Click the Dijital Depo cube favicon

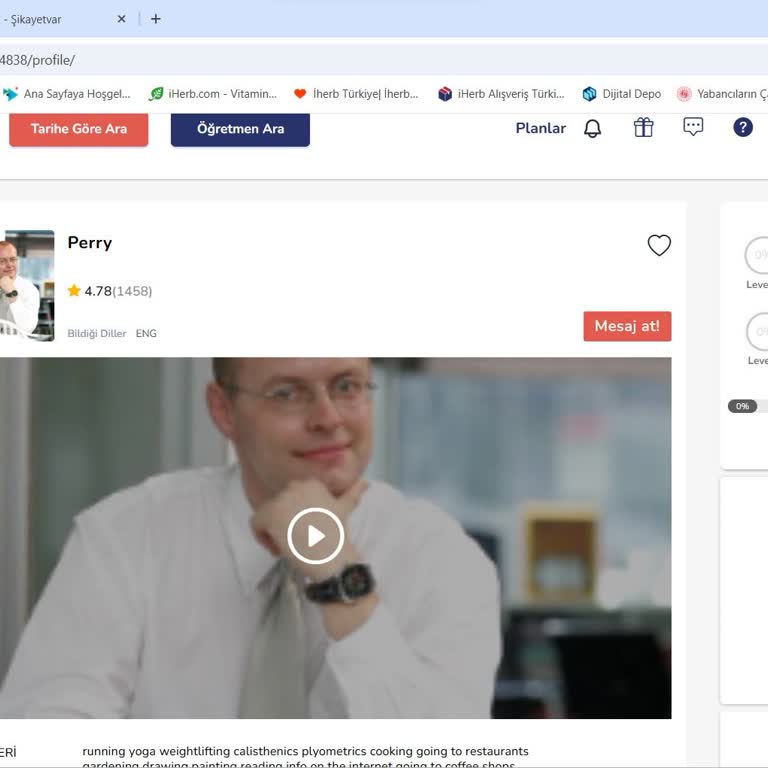pyautogui.click(x=589, y=94)
